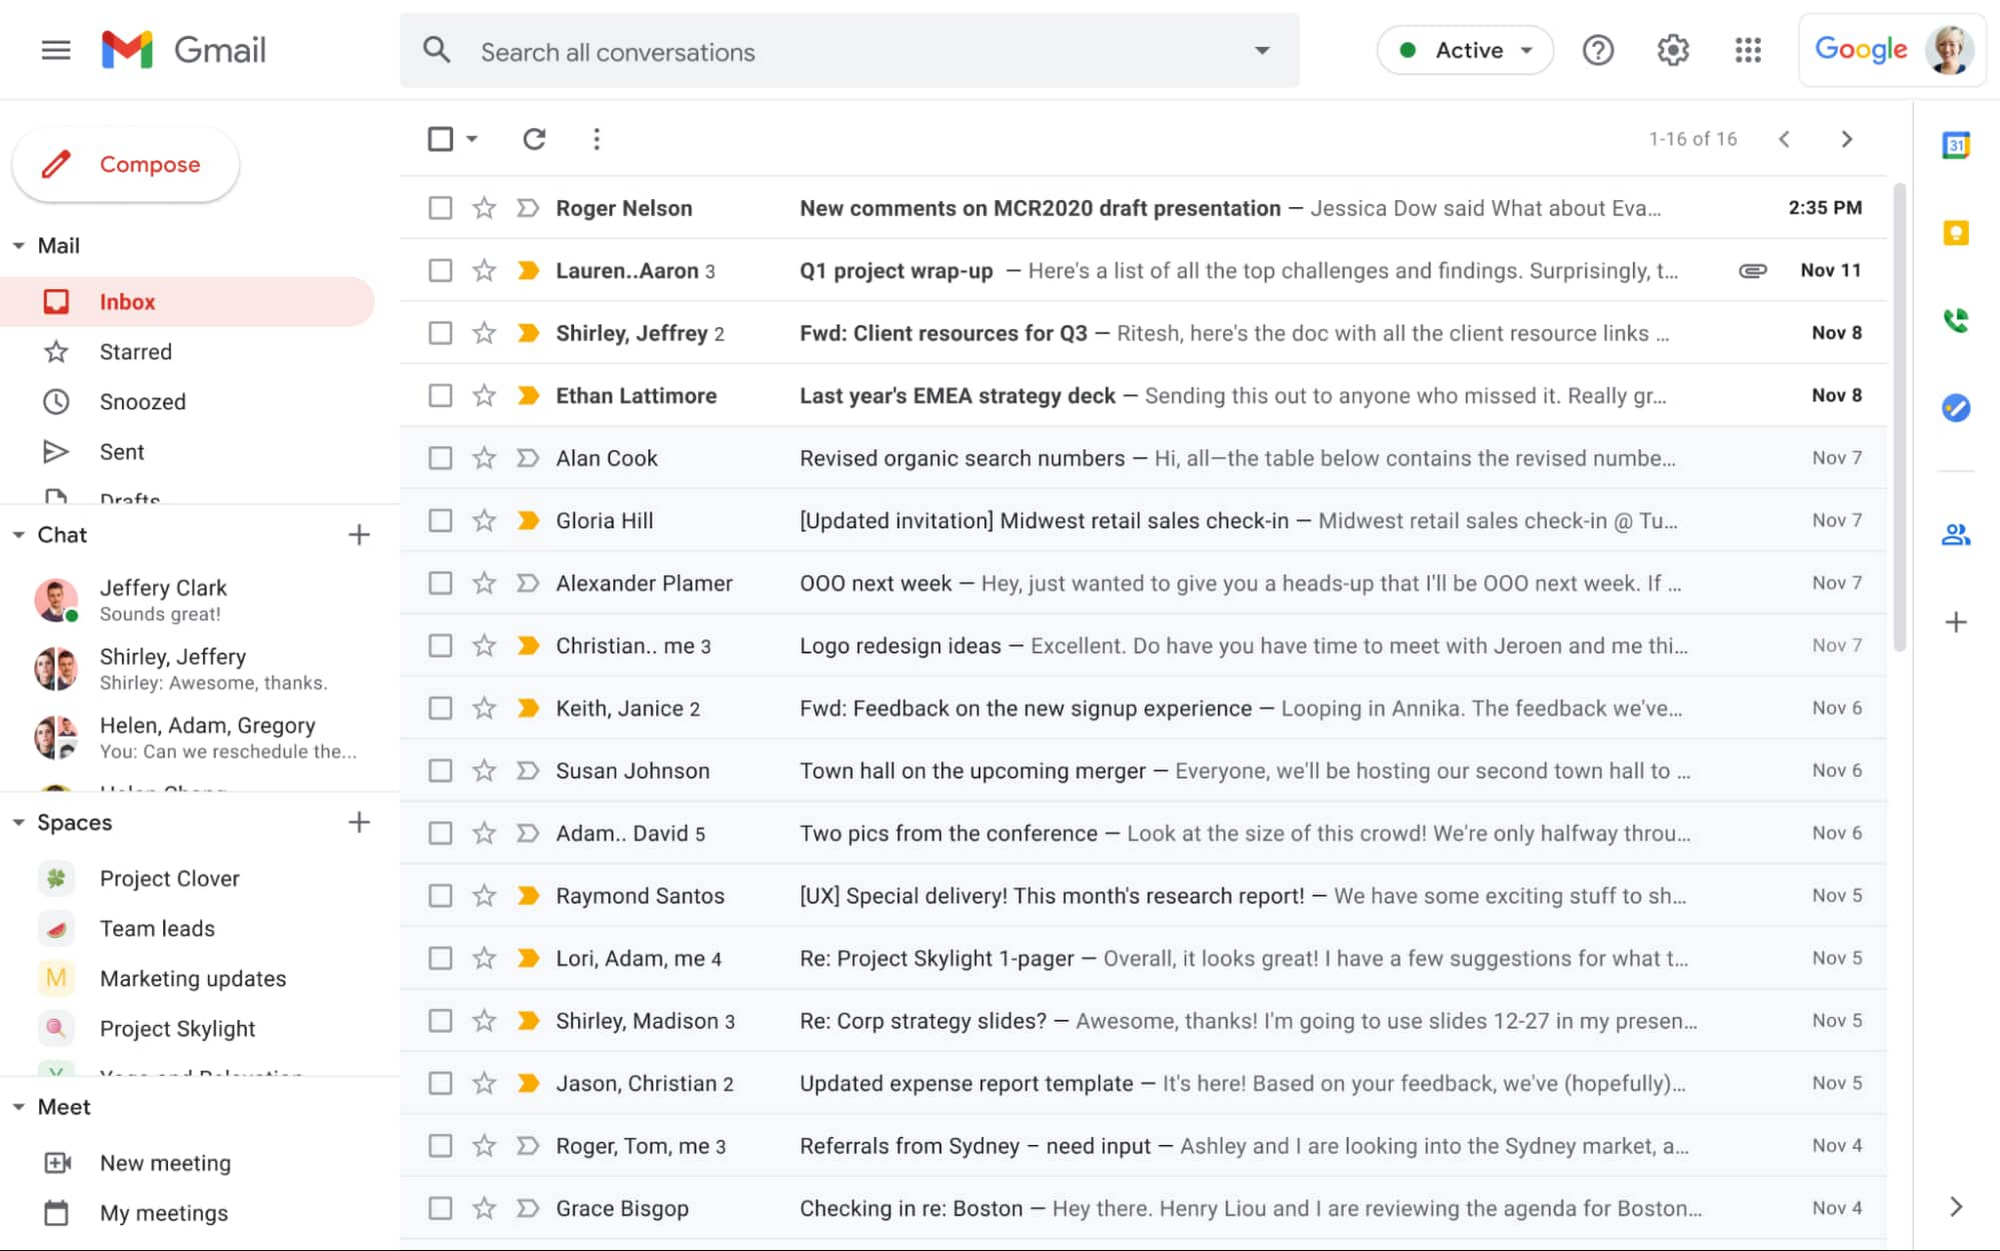This screenshot has width=2000, height=1251.
Task: Open the Two pics from the conference email
Action: 1143,833
